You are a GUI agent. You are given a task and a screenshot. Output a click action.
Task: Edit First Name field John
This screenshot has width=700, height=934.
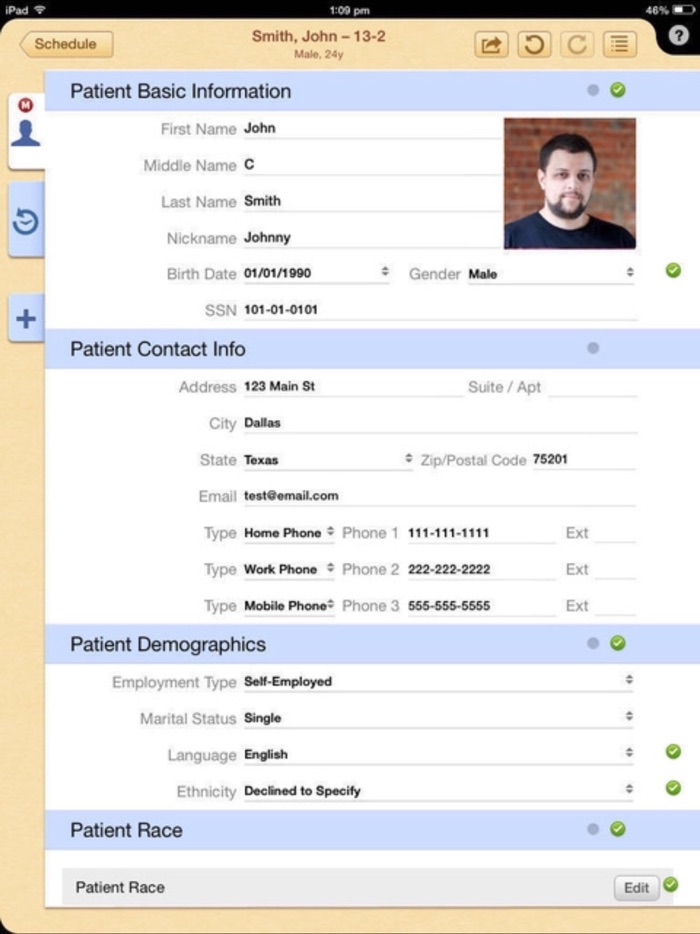pos(372,129)
